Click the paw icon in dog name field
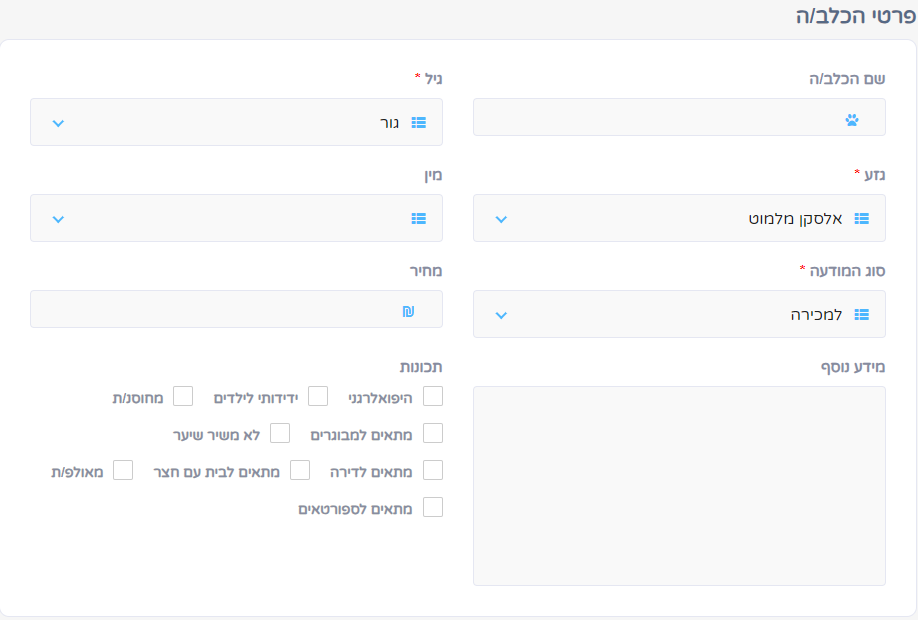The height and width of the screenshot is (620, 918). 852,120
